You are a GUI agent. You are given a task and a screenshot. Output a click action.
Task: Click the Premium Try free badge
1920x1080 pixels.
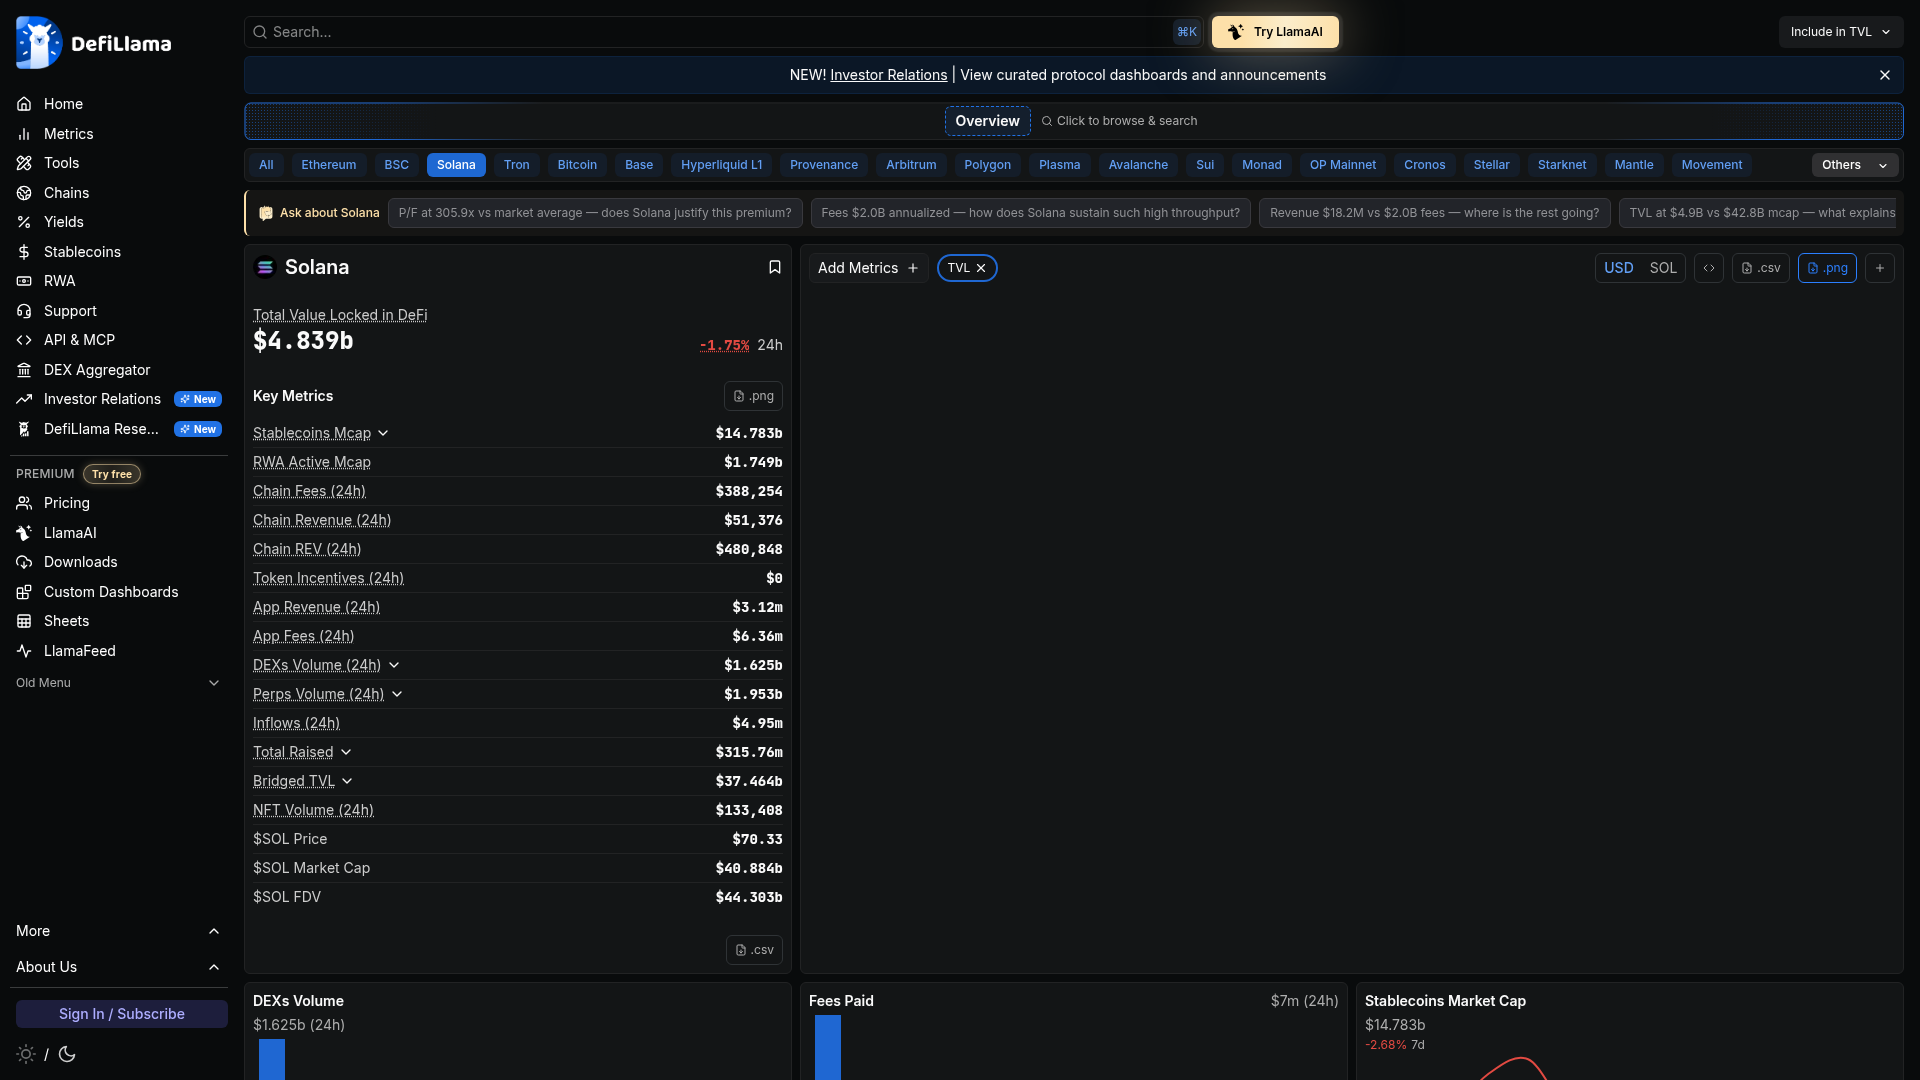(112, 474)
